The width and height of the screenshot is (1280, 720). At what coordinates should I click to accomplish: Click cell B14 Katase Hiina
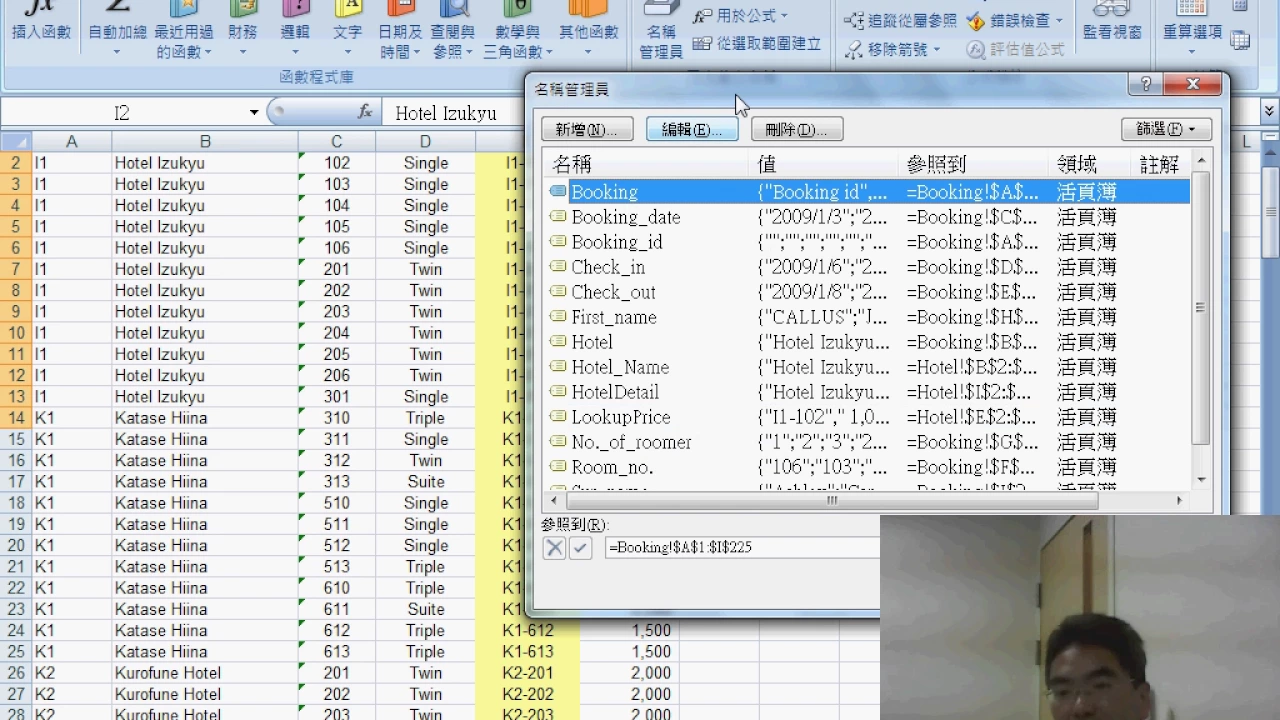205,418
